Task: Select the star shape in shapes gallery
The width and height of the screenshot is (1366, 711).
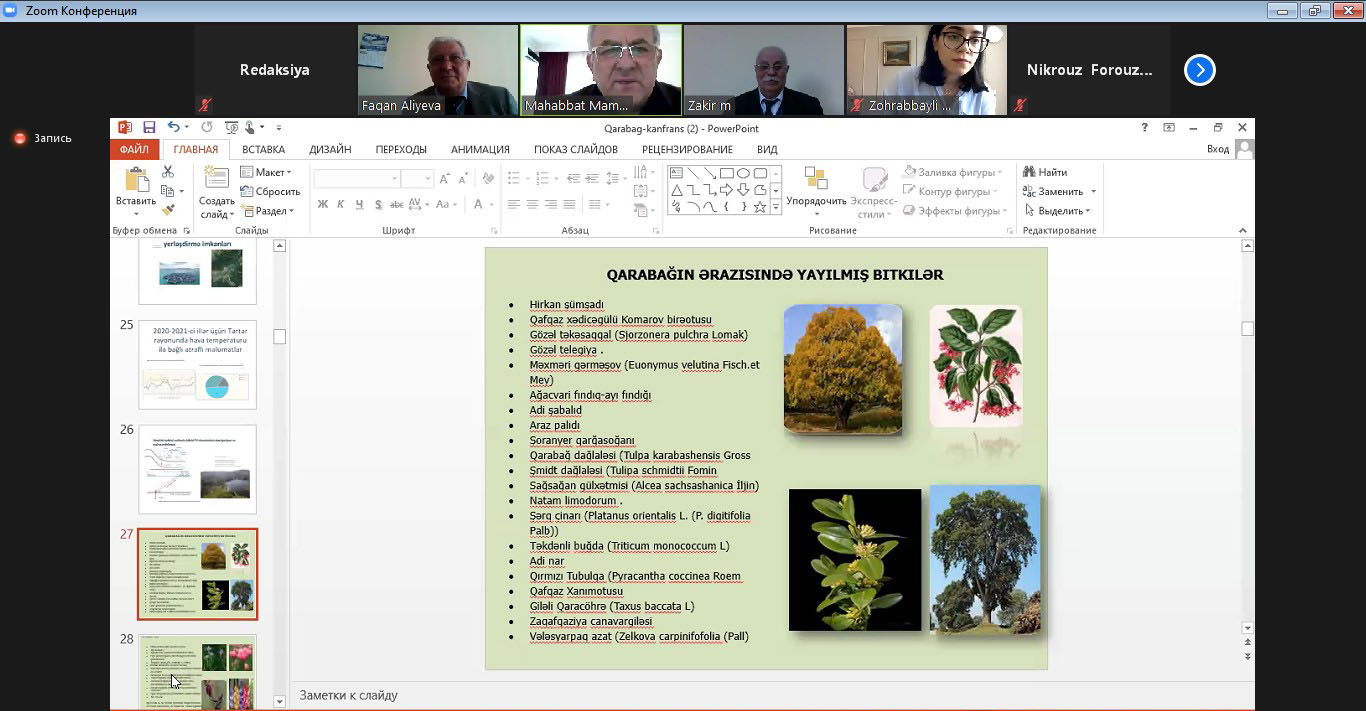Action: [x=760, y=207]
